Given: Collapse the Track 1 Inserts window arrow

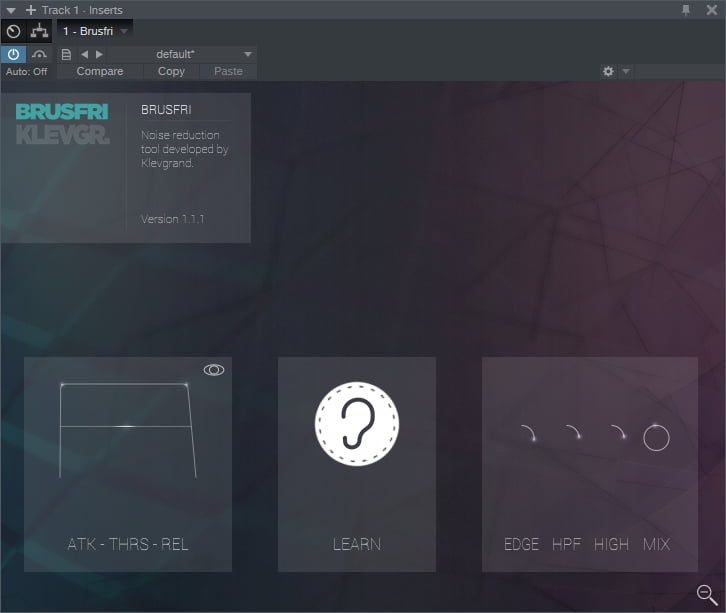Looking at the screenshot, I should [x=11, y=10].
